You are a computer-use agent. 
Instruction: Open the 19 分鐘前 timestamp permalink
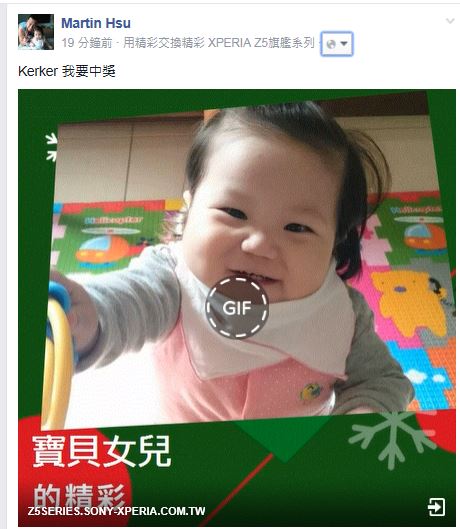tap(87, 43)
